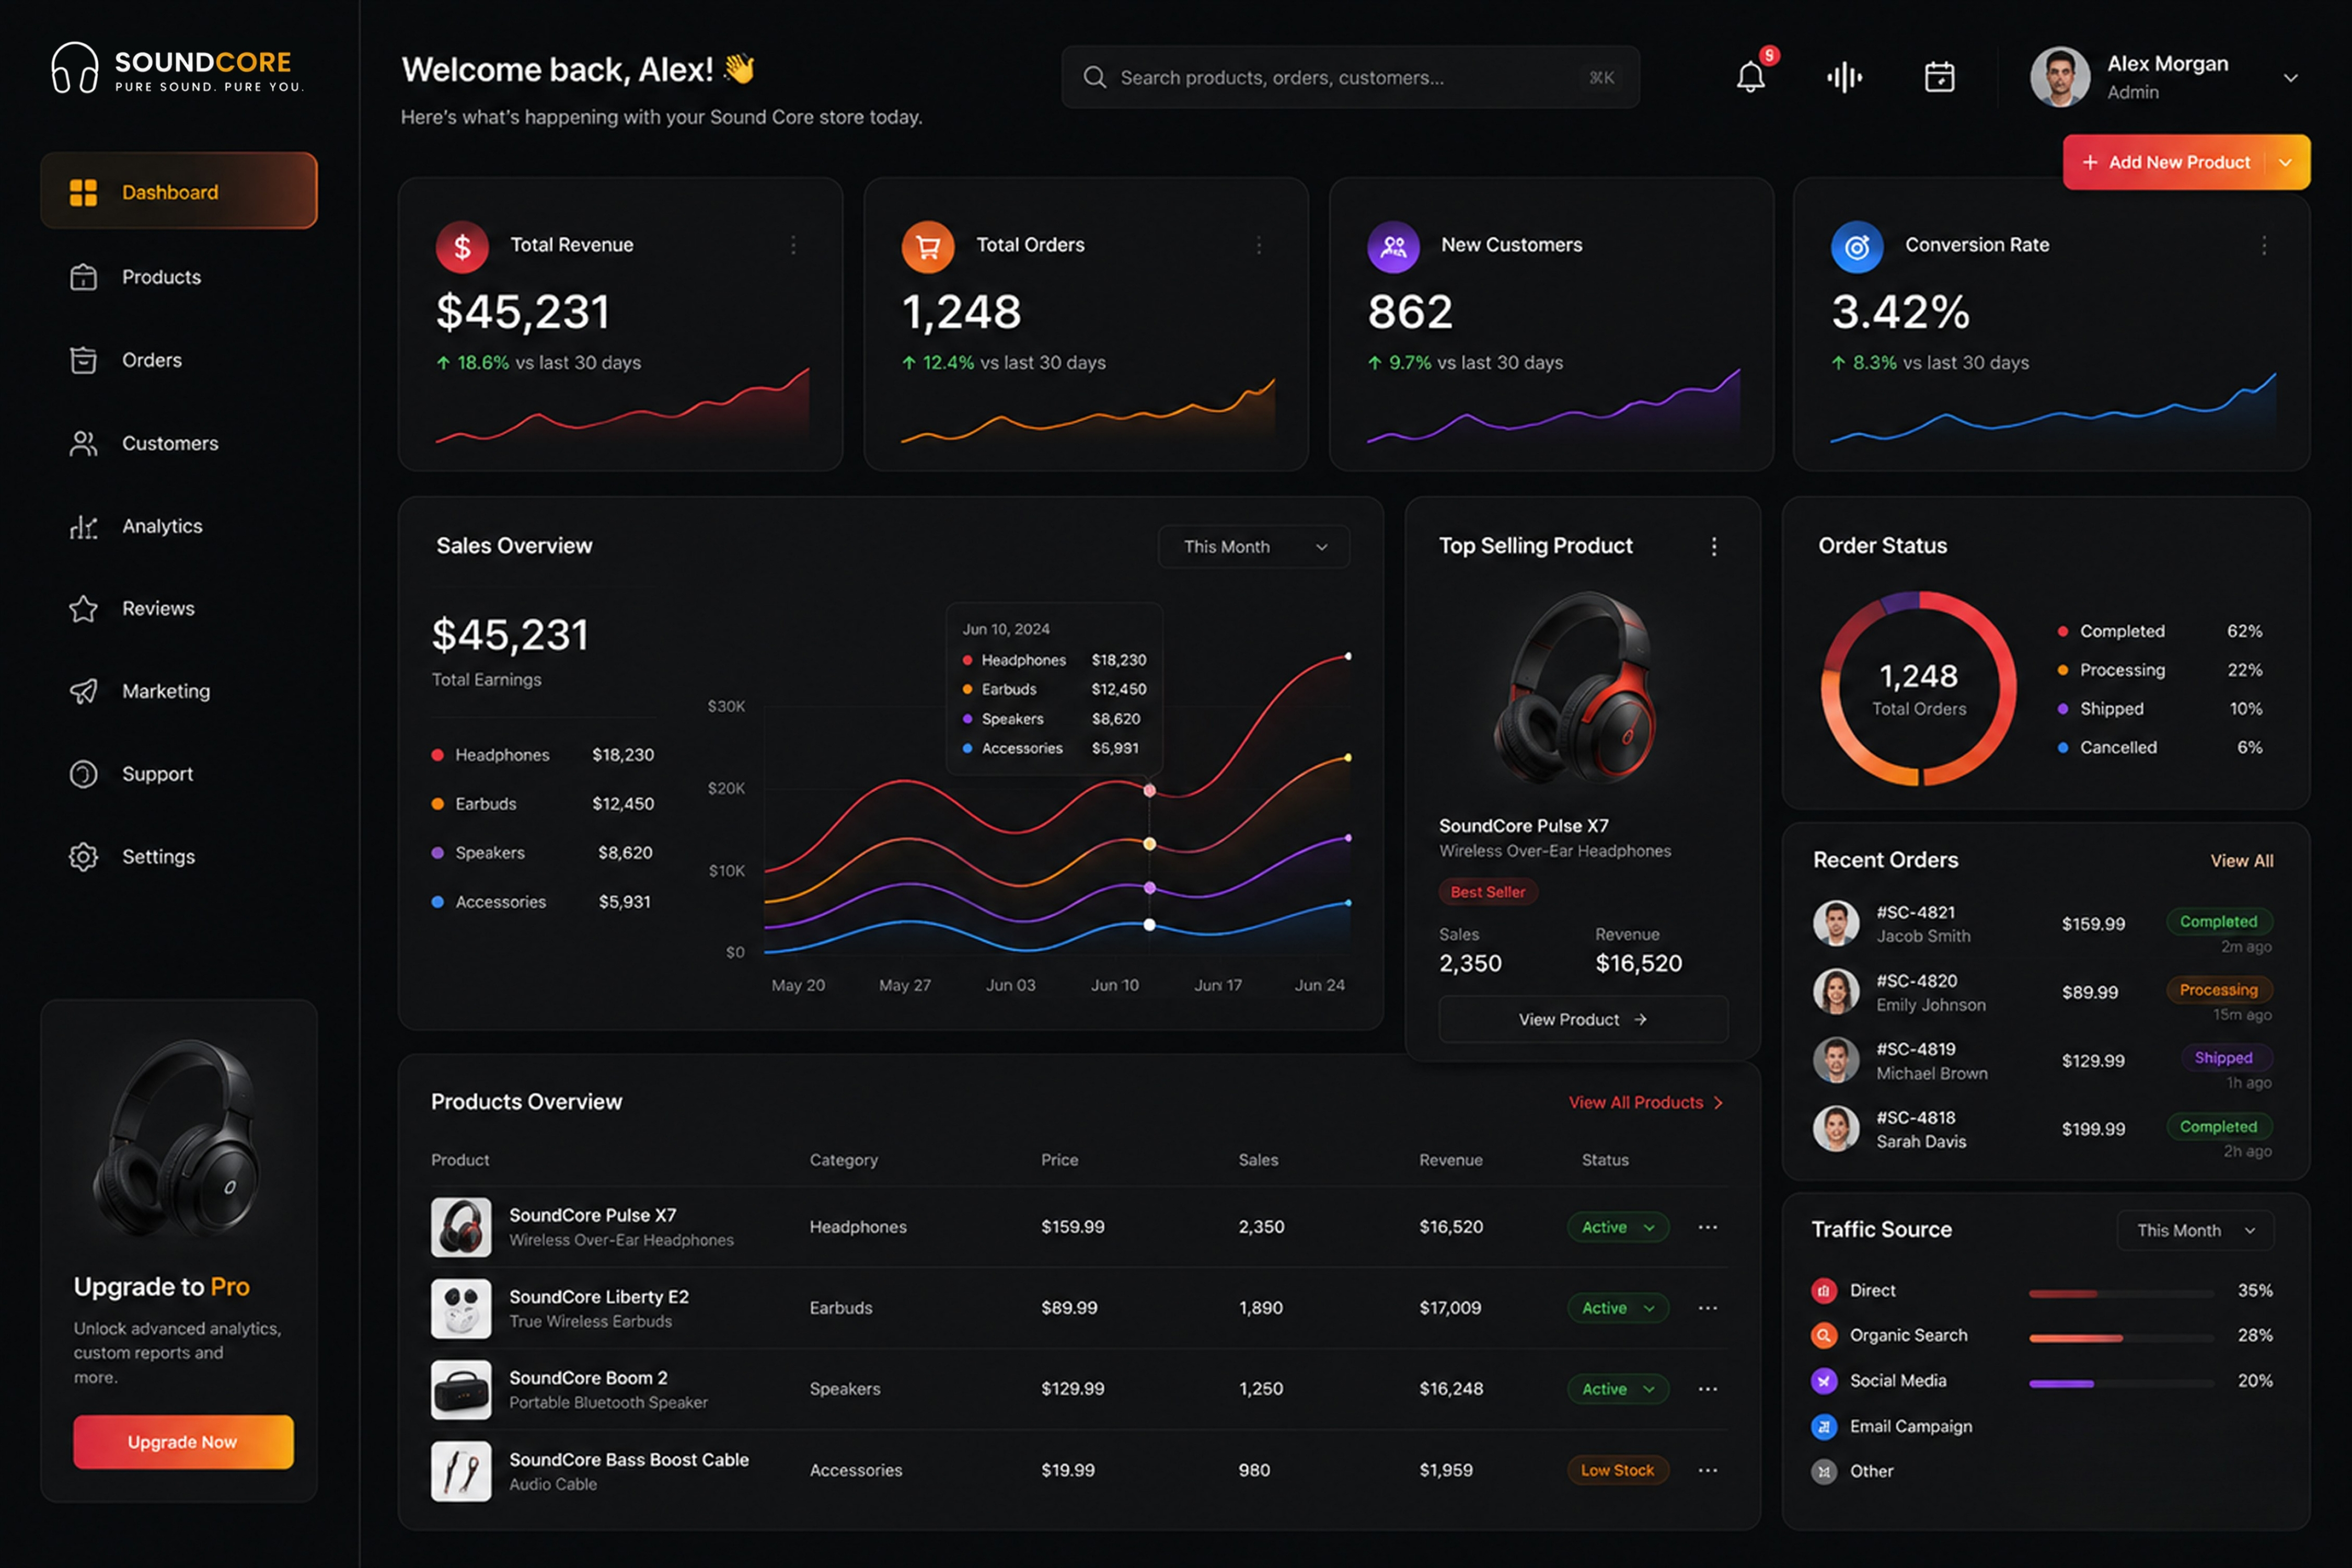Focus the search products input field
Viewport: 2352px width, 1568px height.
[x=1350, y=77]
